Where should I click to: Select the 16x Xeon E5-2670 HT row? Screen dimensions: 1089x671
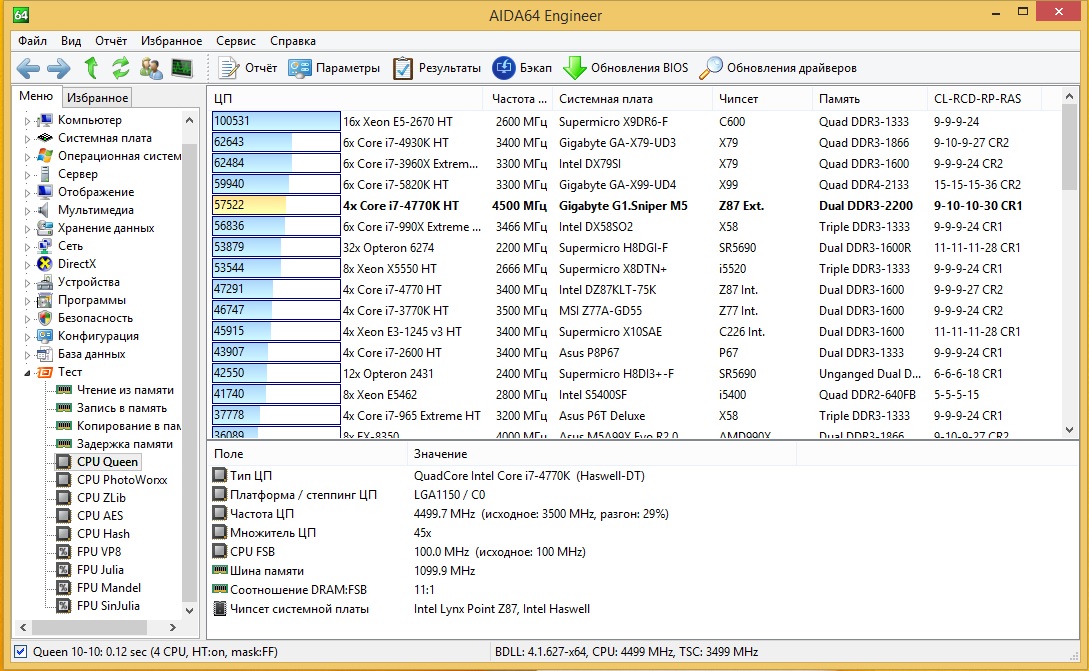click(634, 121)
